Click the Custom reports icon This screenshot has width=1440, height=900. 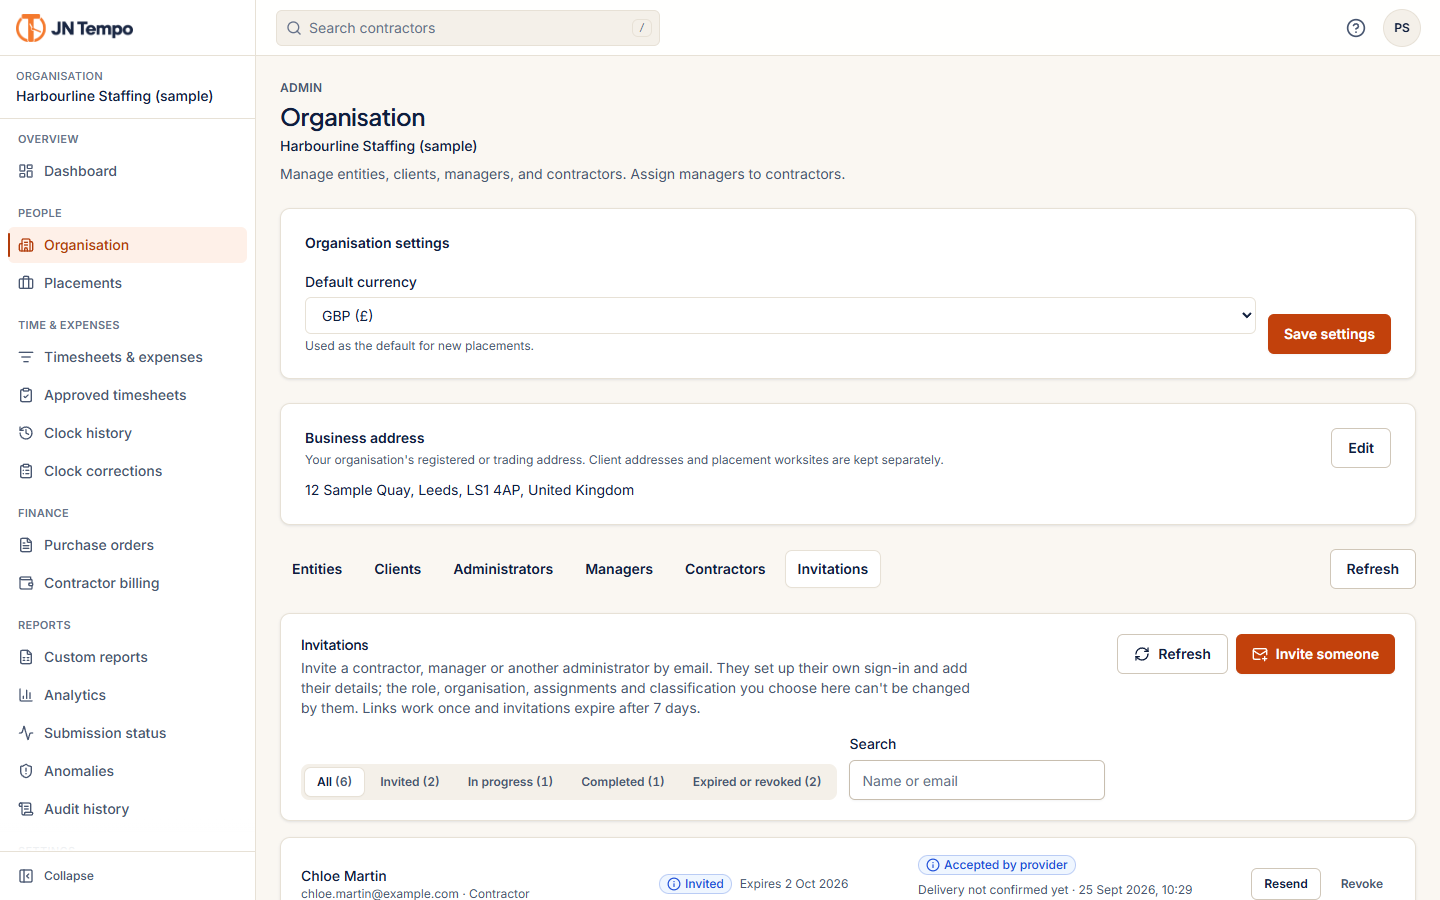coord(26,657)
